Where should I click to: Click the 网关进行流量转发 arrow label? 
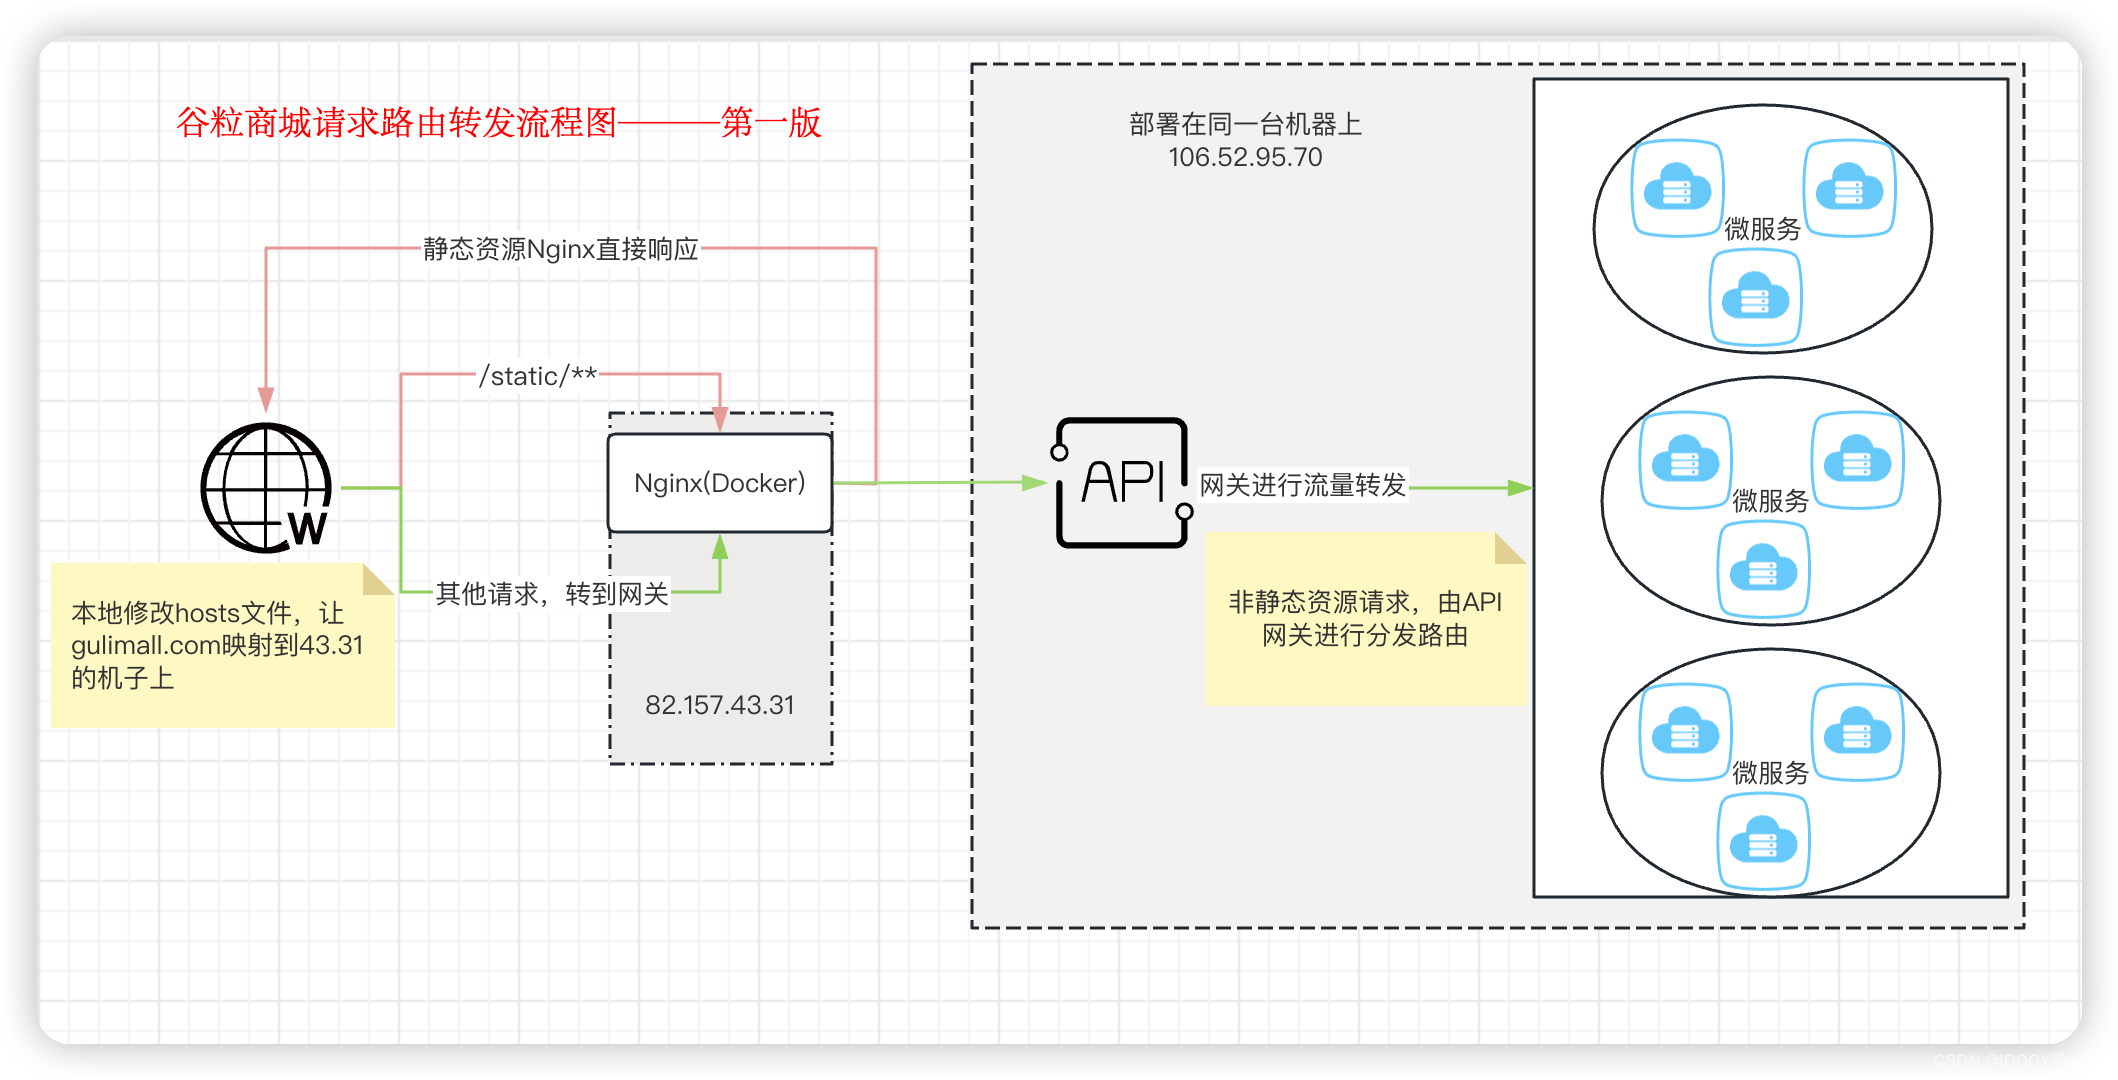pos(1303,485)
